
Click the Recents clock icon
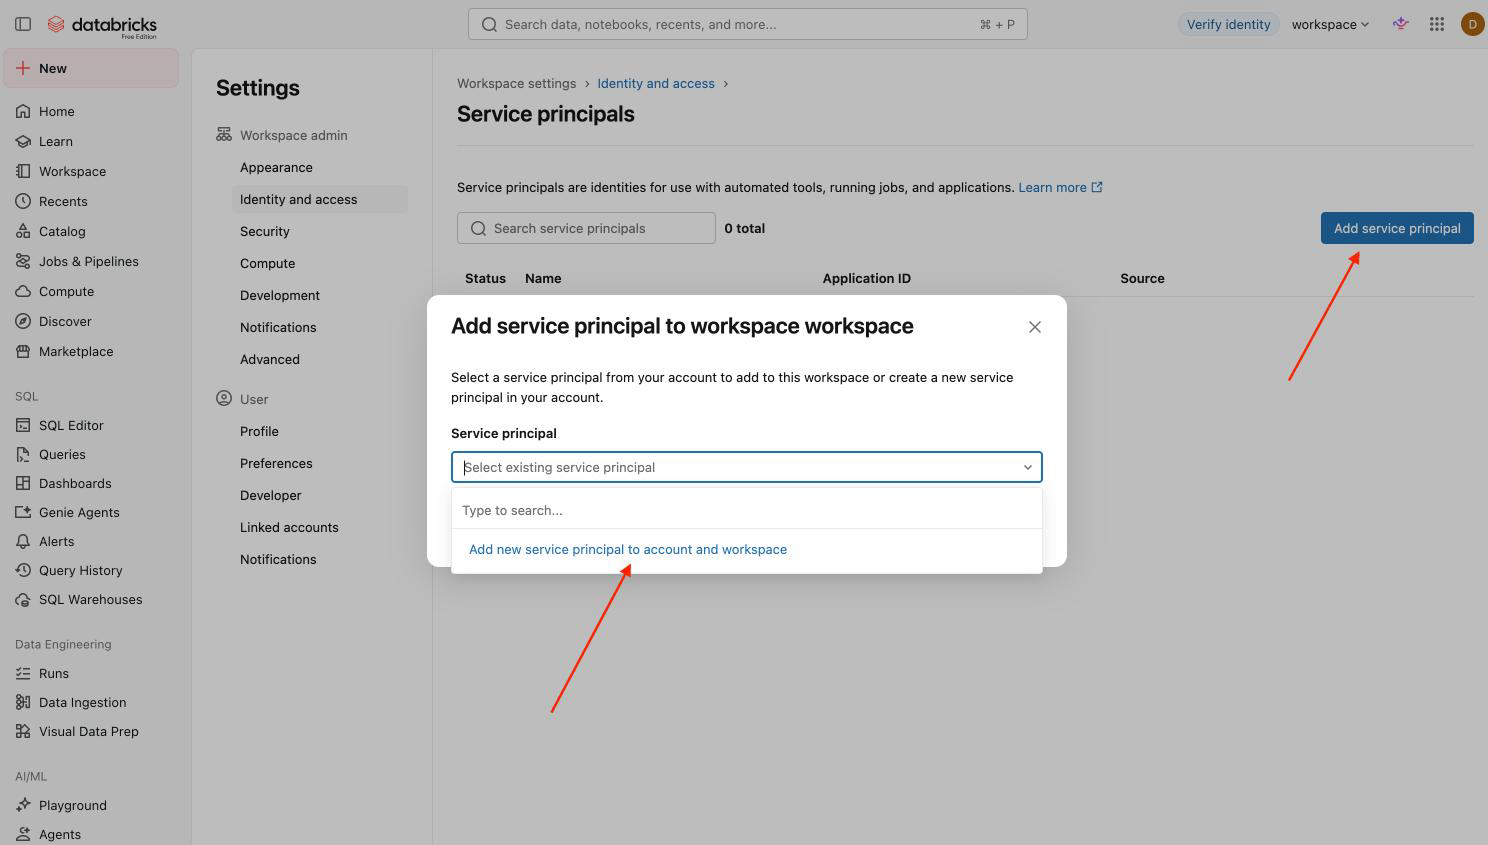(x=23, y=201)
